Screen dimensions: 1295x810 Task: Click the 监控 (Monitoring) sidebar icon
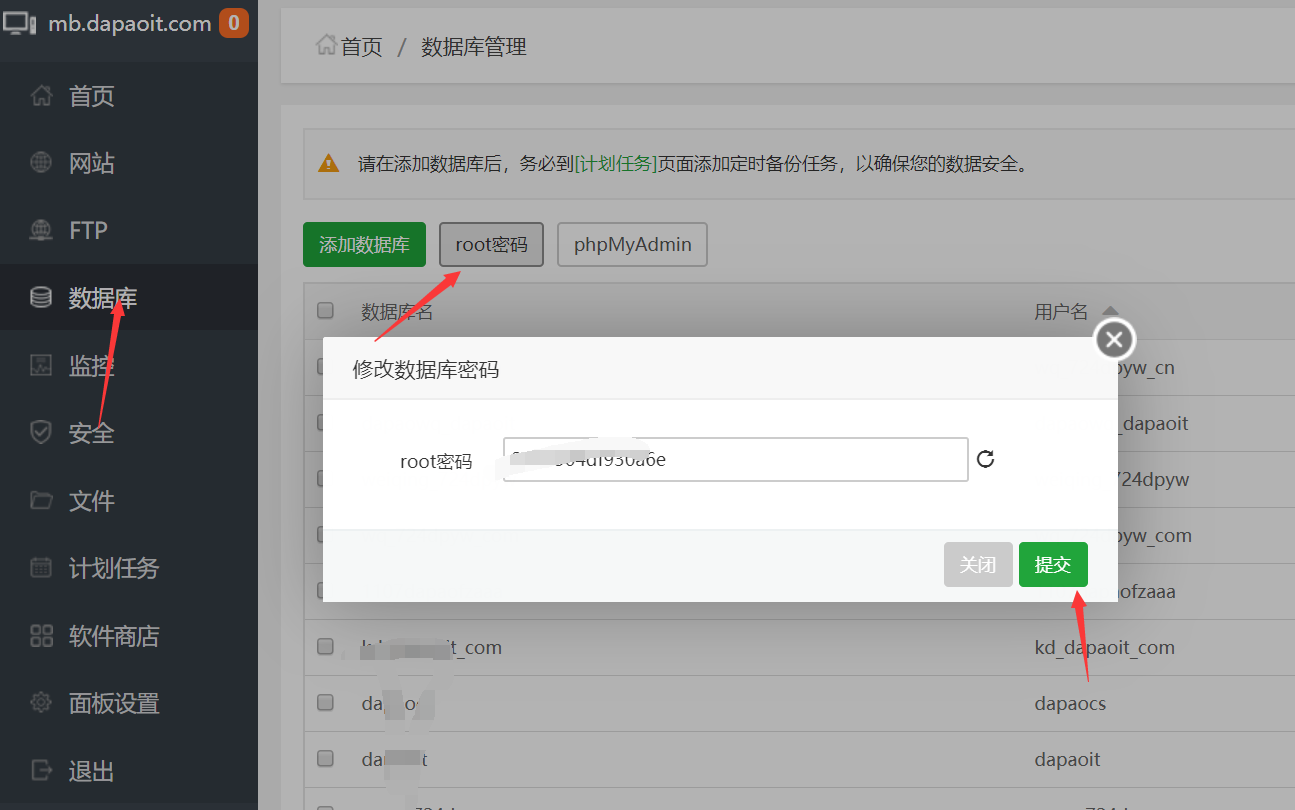point(40,365)
